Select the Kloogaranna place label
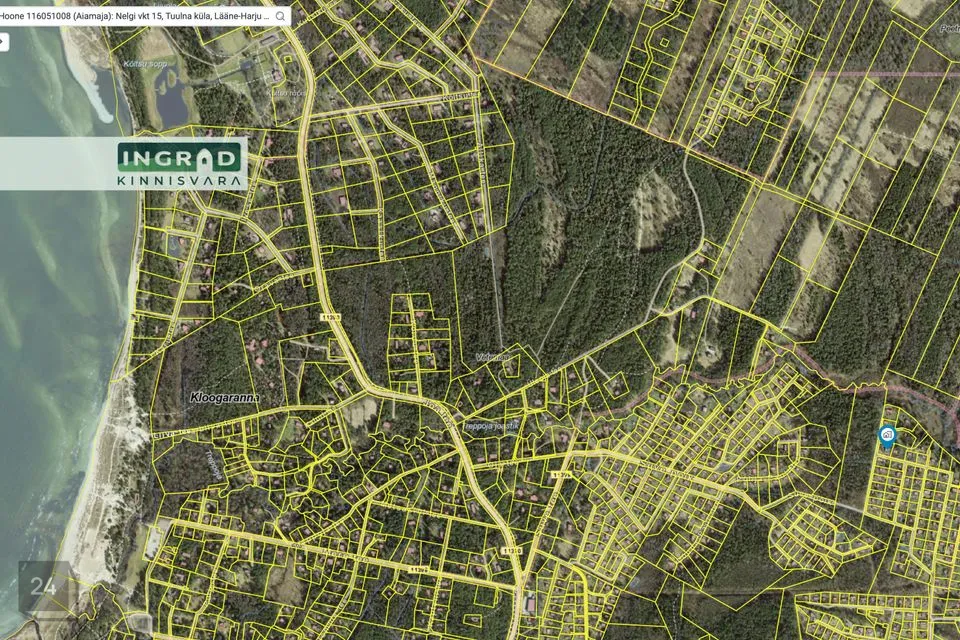The height and width of the screenshot is (640, 960). coord(224,397)
